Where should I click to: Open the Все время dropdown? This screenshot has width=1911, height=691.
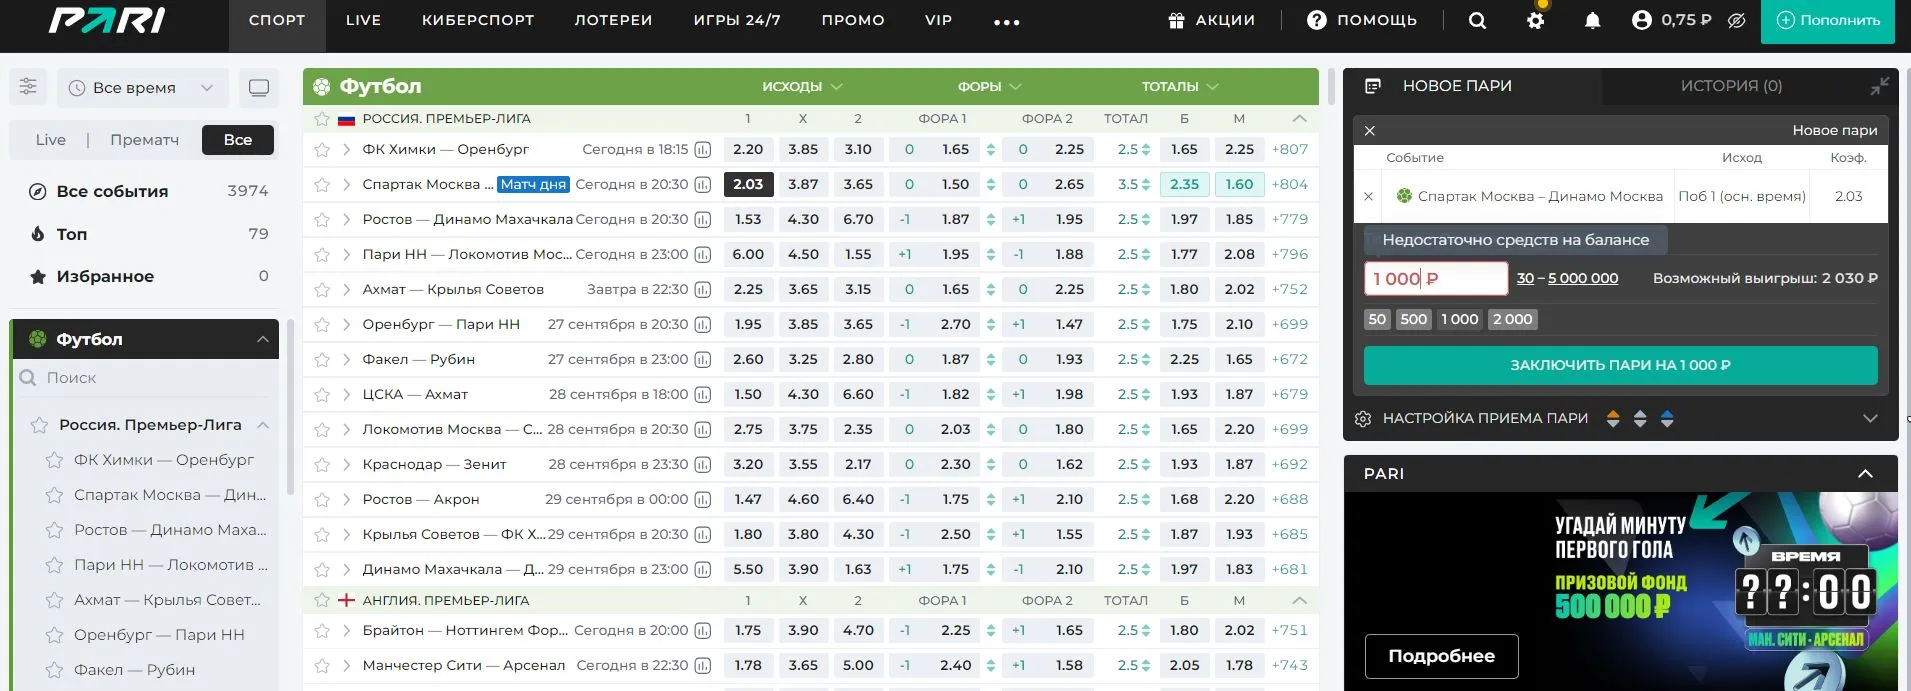(142, 88)
